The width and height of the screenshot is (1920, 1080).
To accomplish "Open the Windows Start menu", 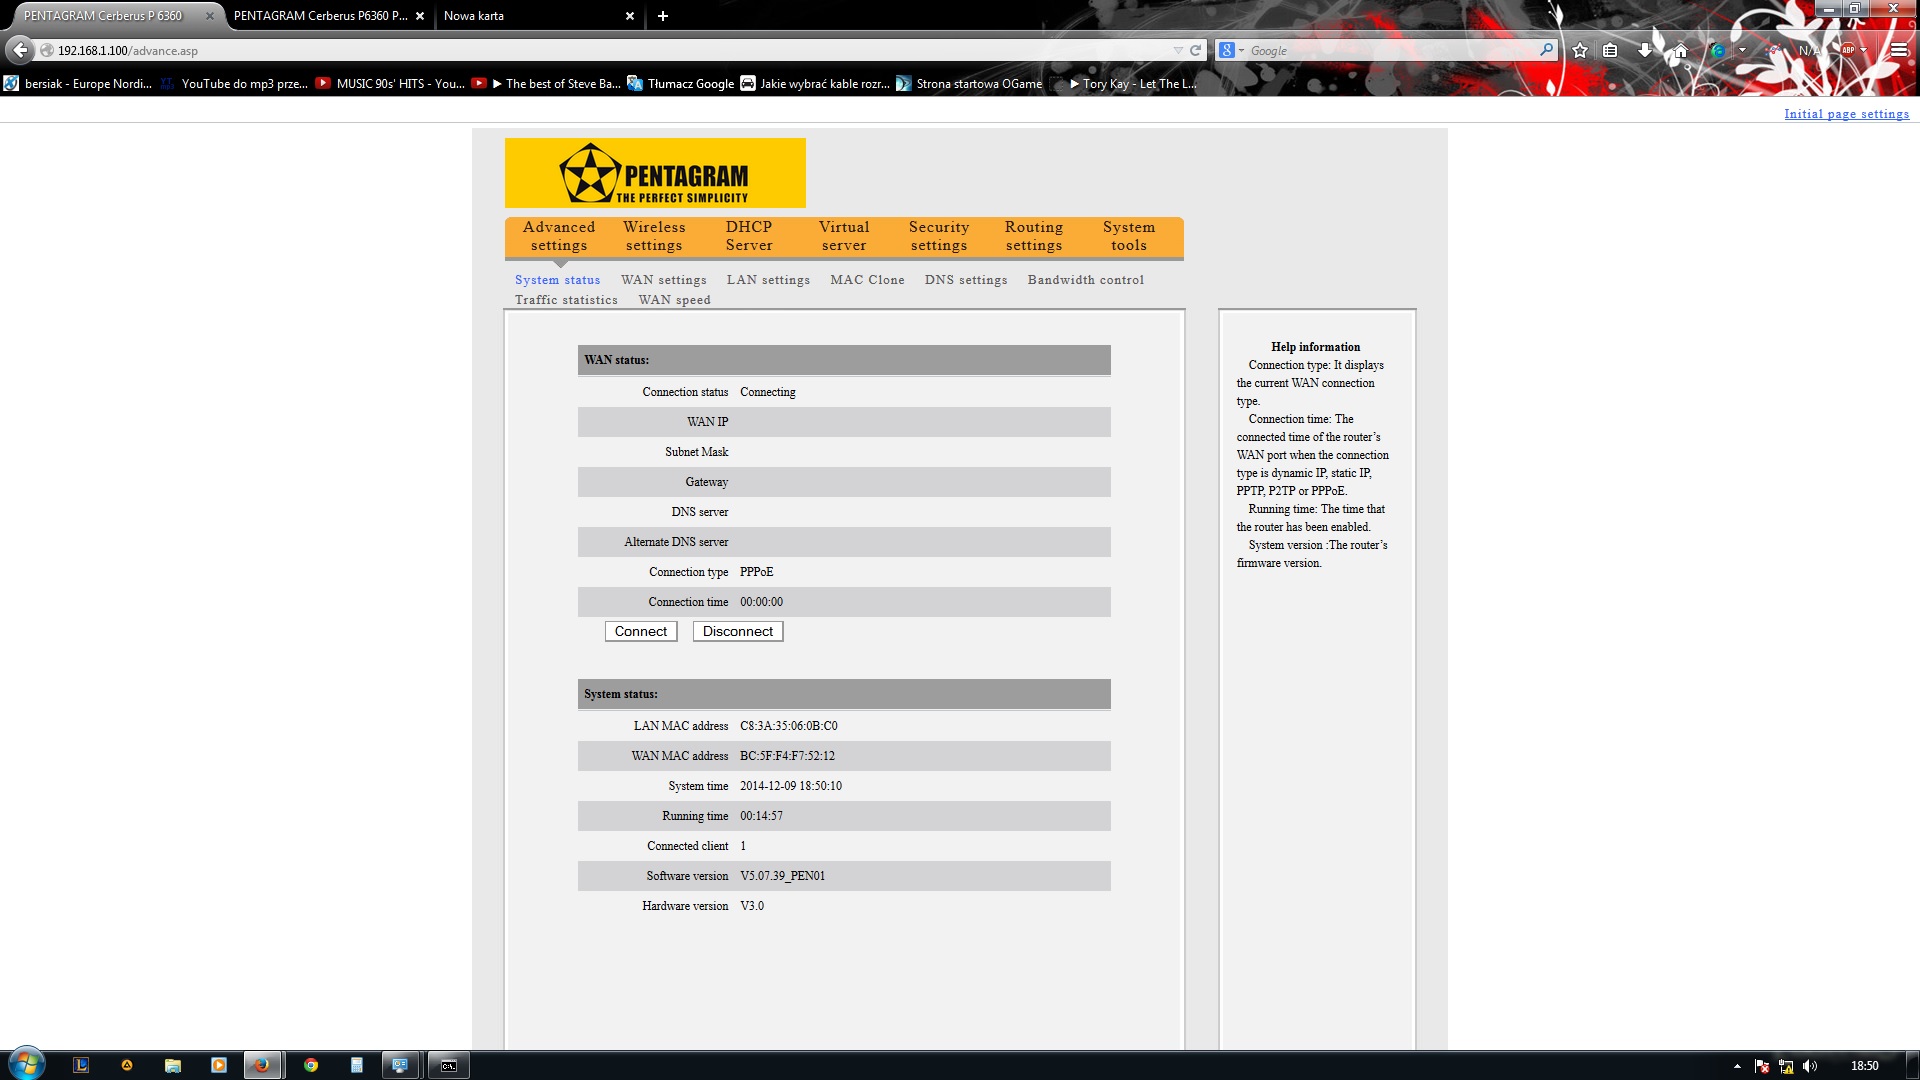I will point(26,1064).
